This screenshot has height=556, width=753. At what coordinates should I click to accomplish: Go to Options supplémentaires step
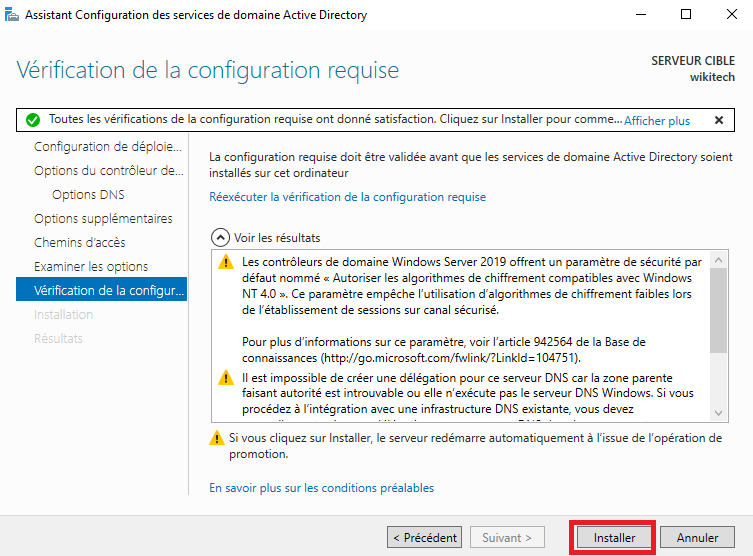tap(103, 218)
